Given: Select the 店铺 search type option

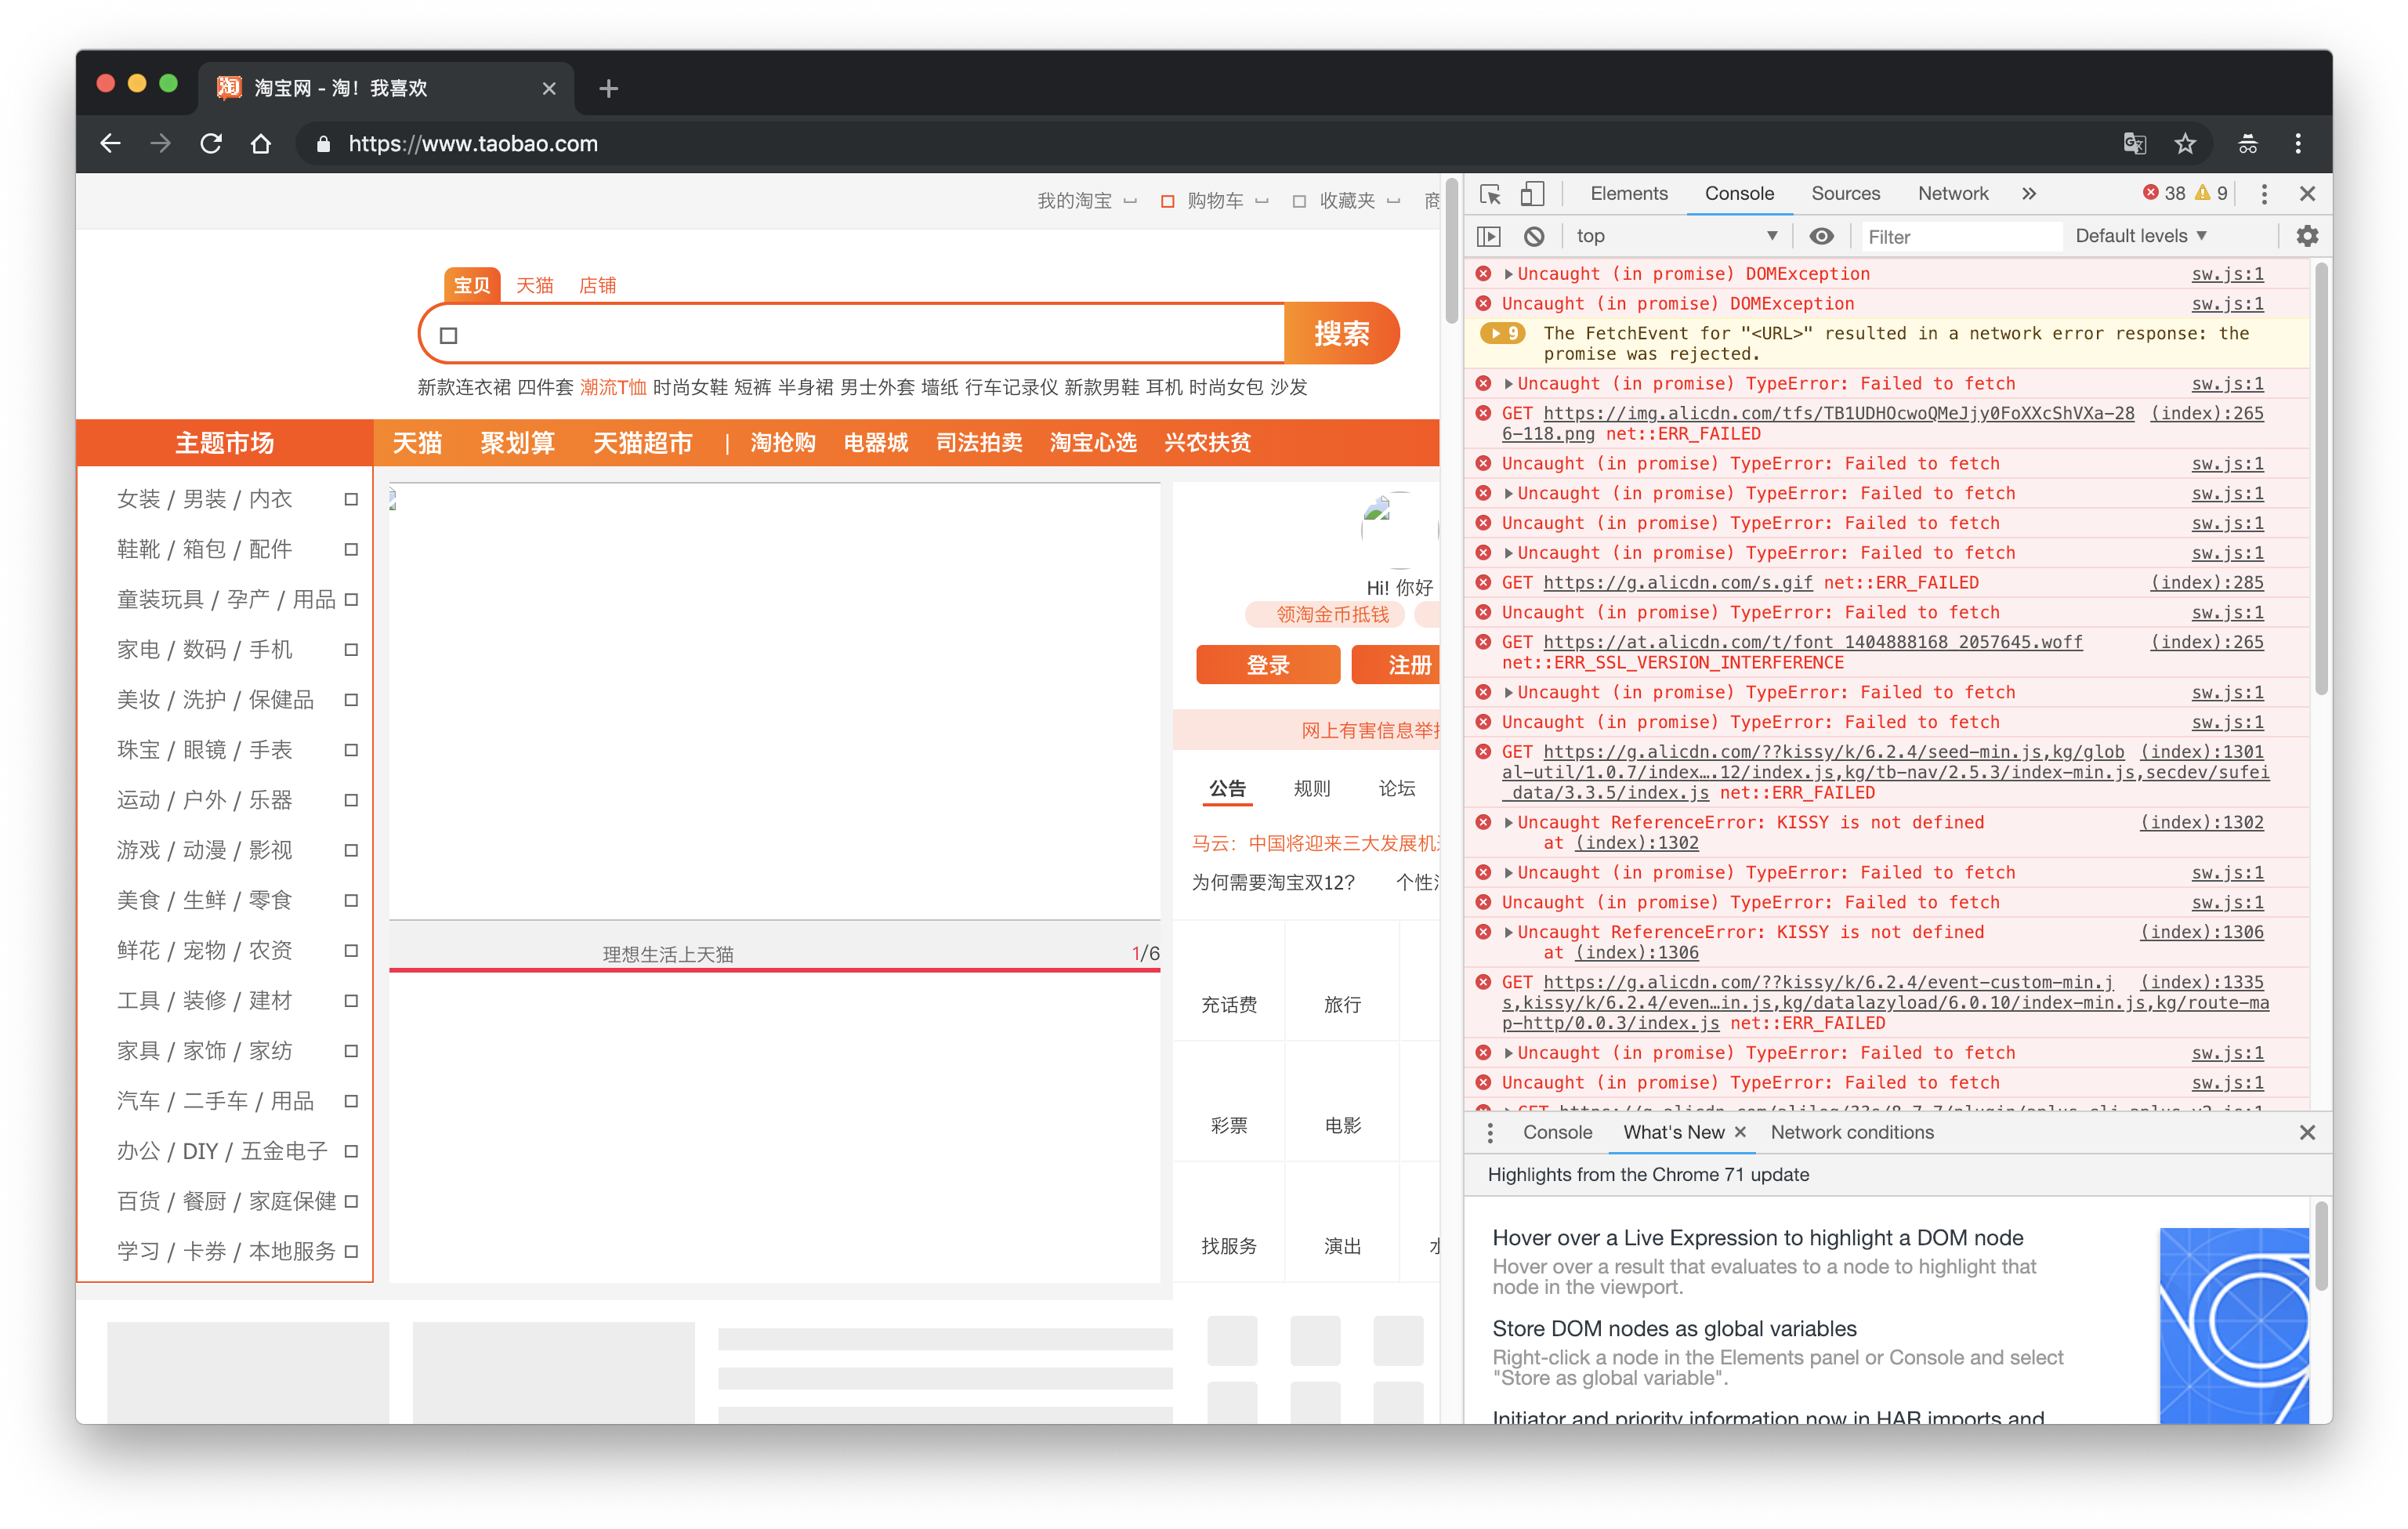Looking at the screenshot, I should point(597,286).
